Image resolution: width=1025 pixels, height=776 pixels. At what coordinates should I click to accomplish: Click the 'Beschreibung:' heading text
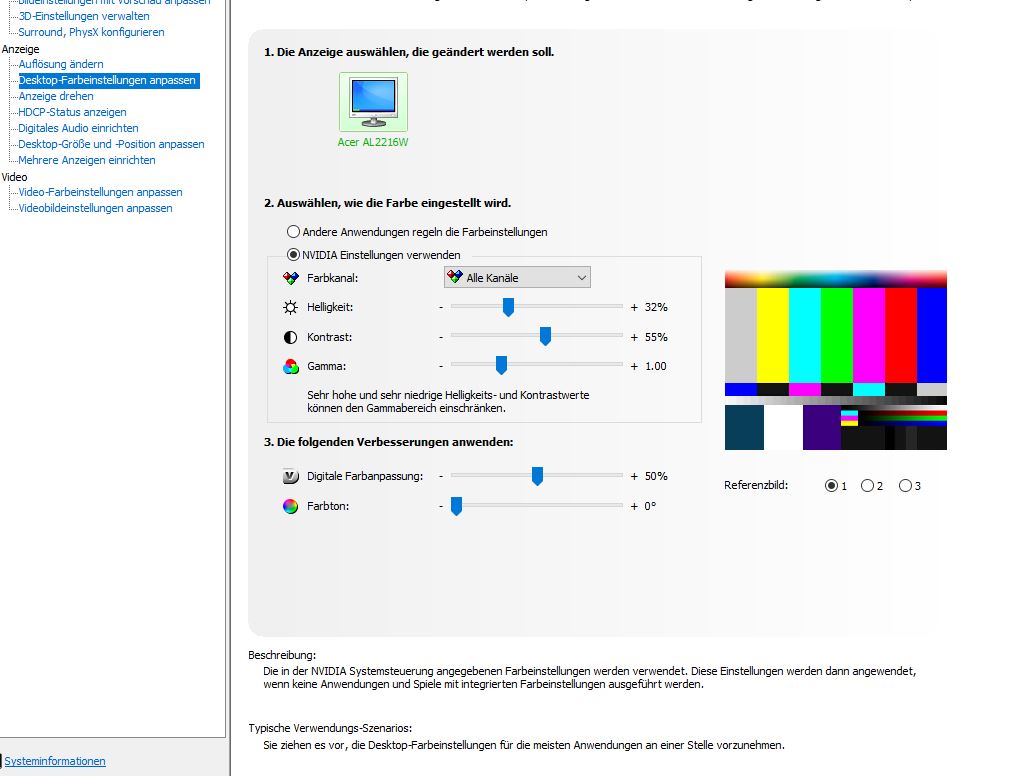click(282, 655)
